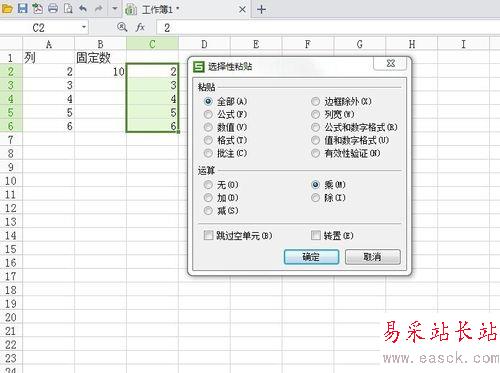Choose the 无(O) operation
The image size is (500, 373).
tap(221, 185)
